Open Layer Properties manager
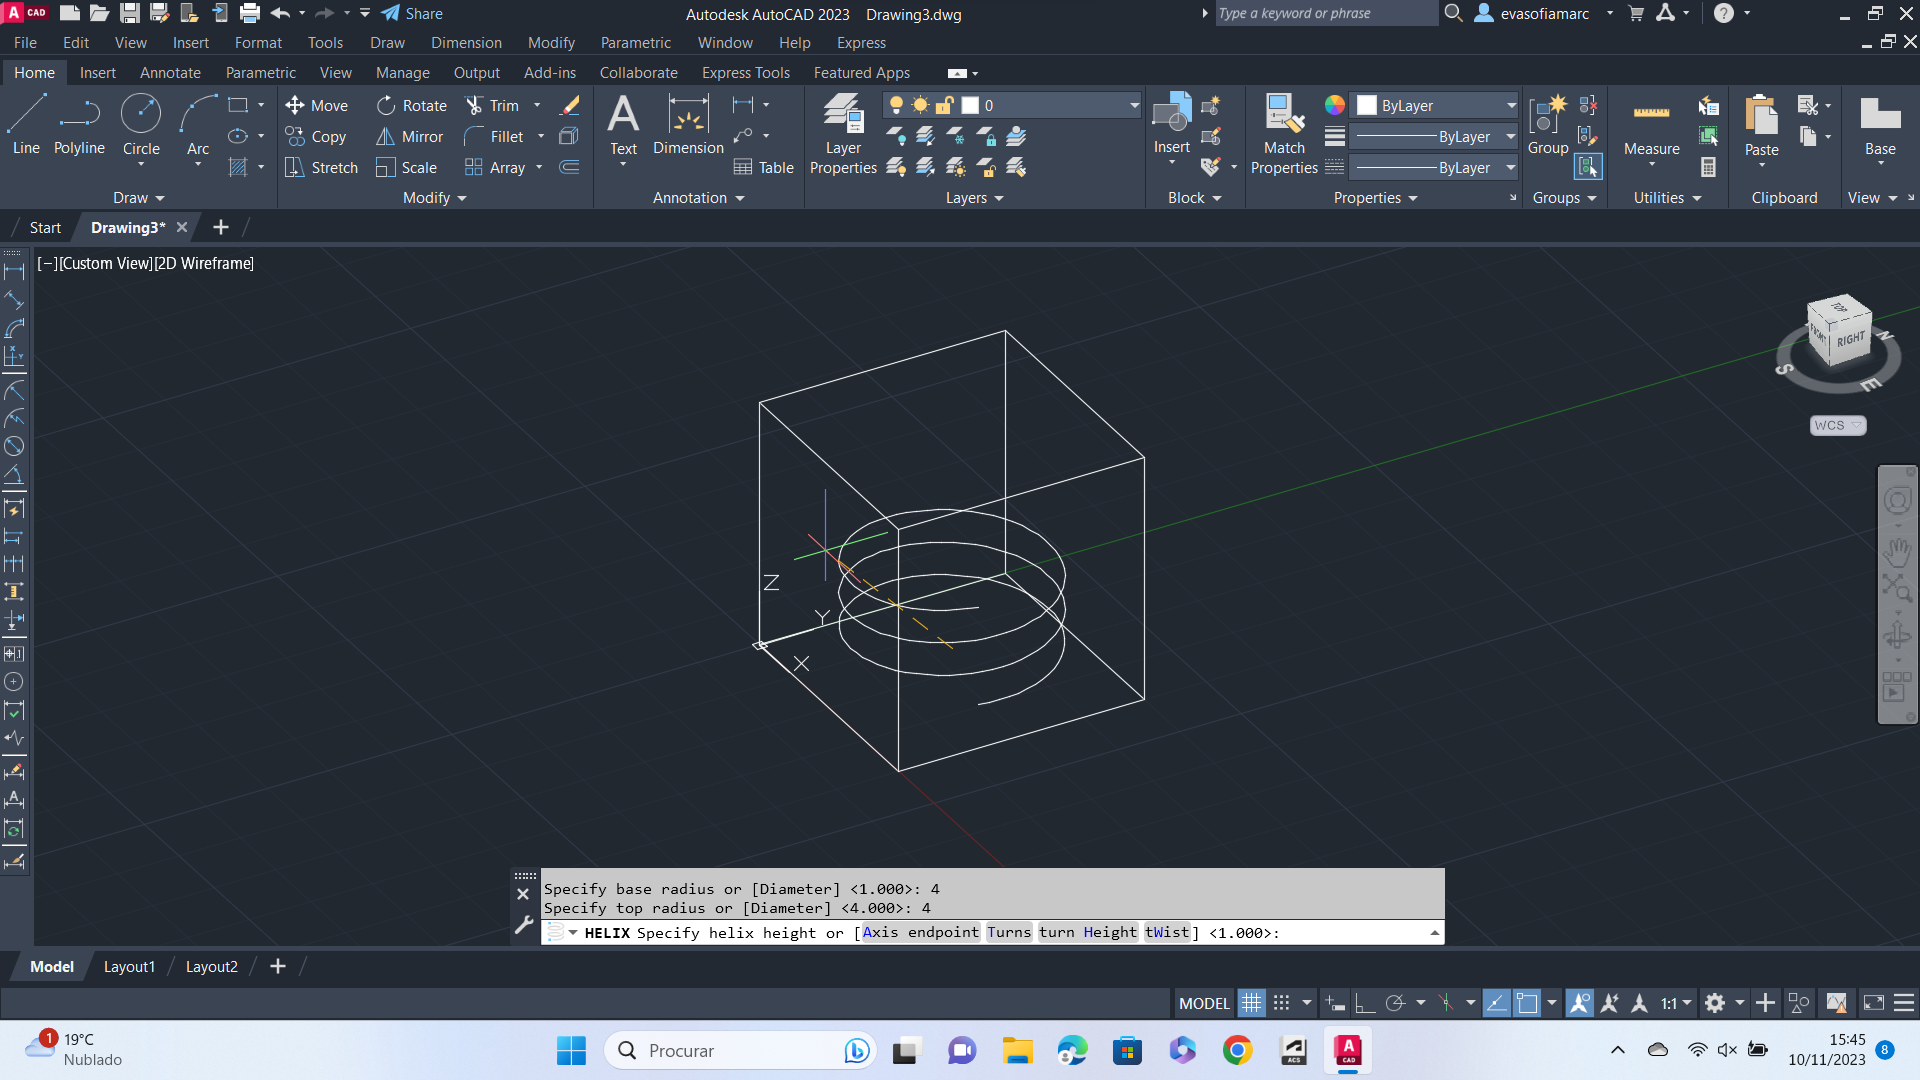Image resolution: width=1920 pixels, height=1080 pixels. click(x=843, y=135)
